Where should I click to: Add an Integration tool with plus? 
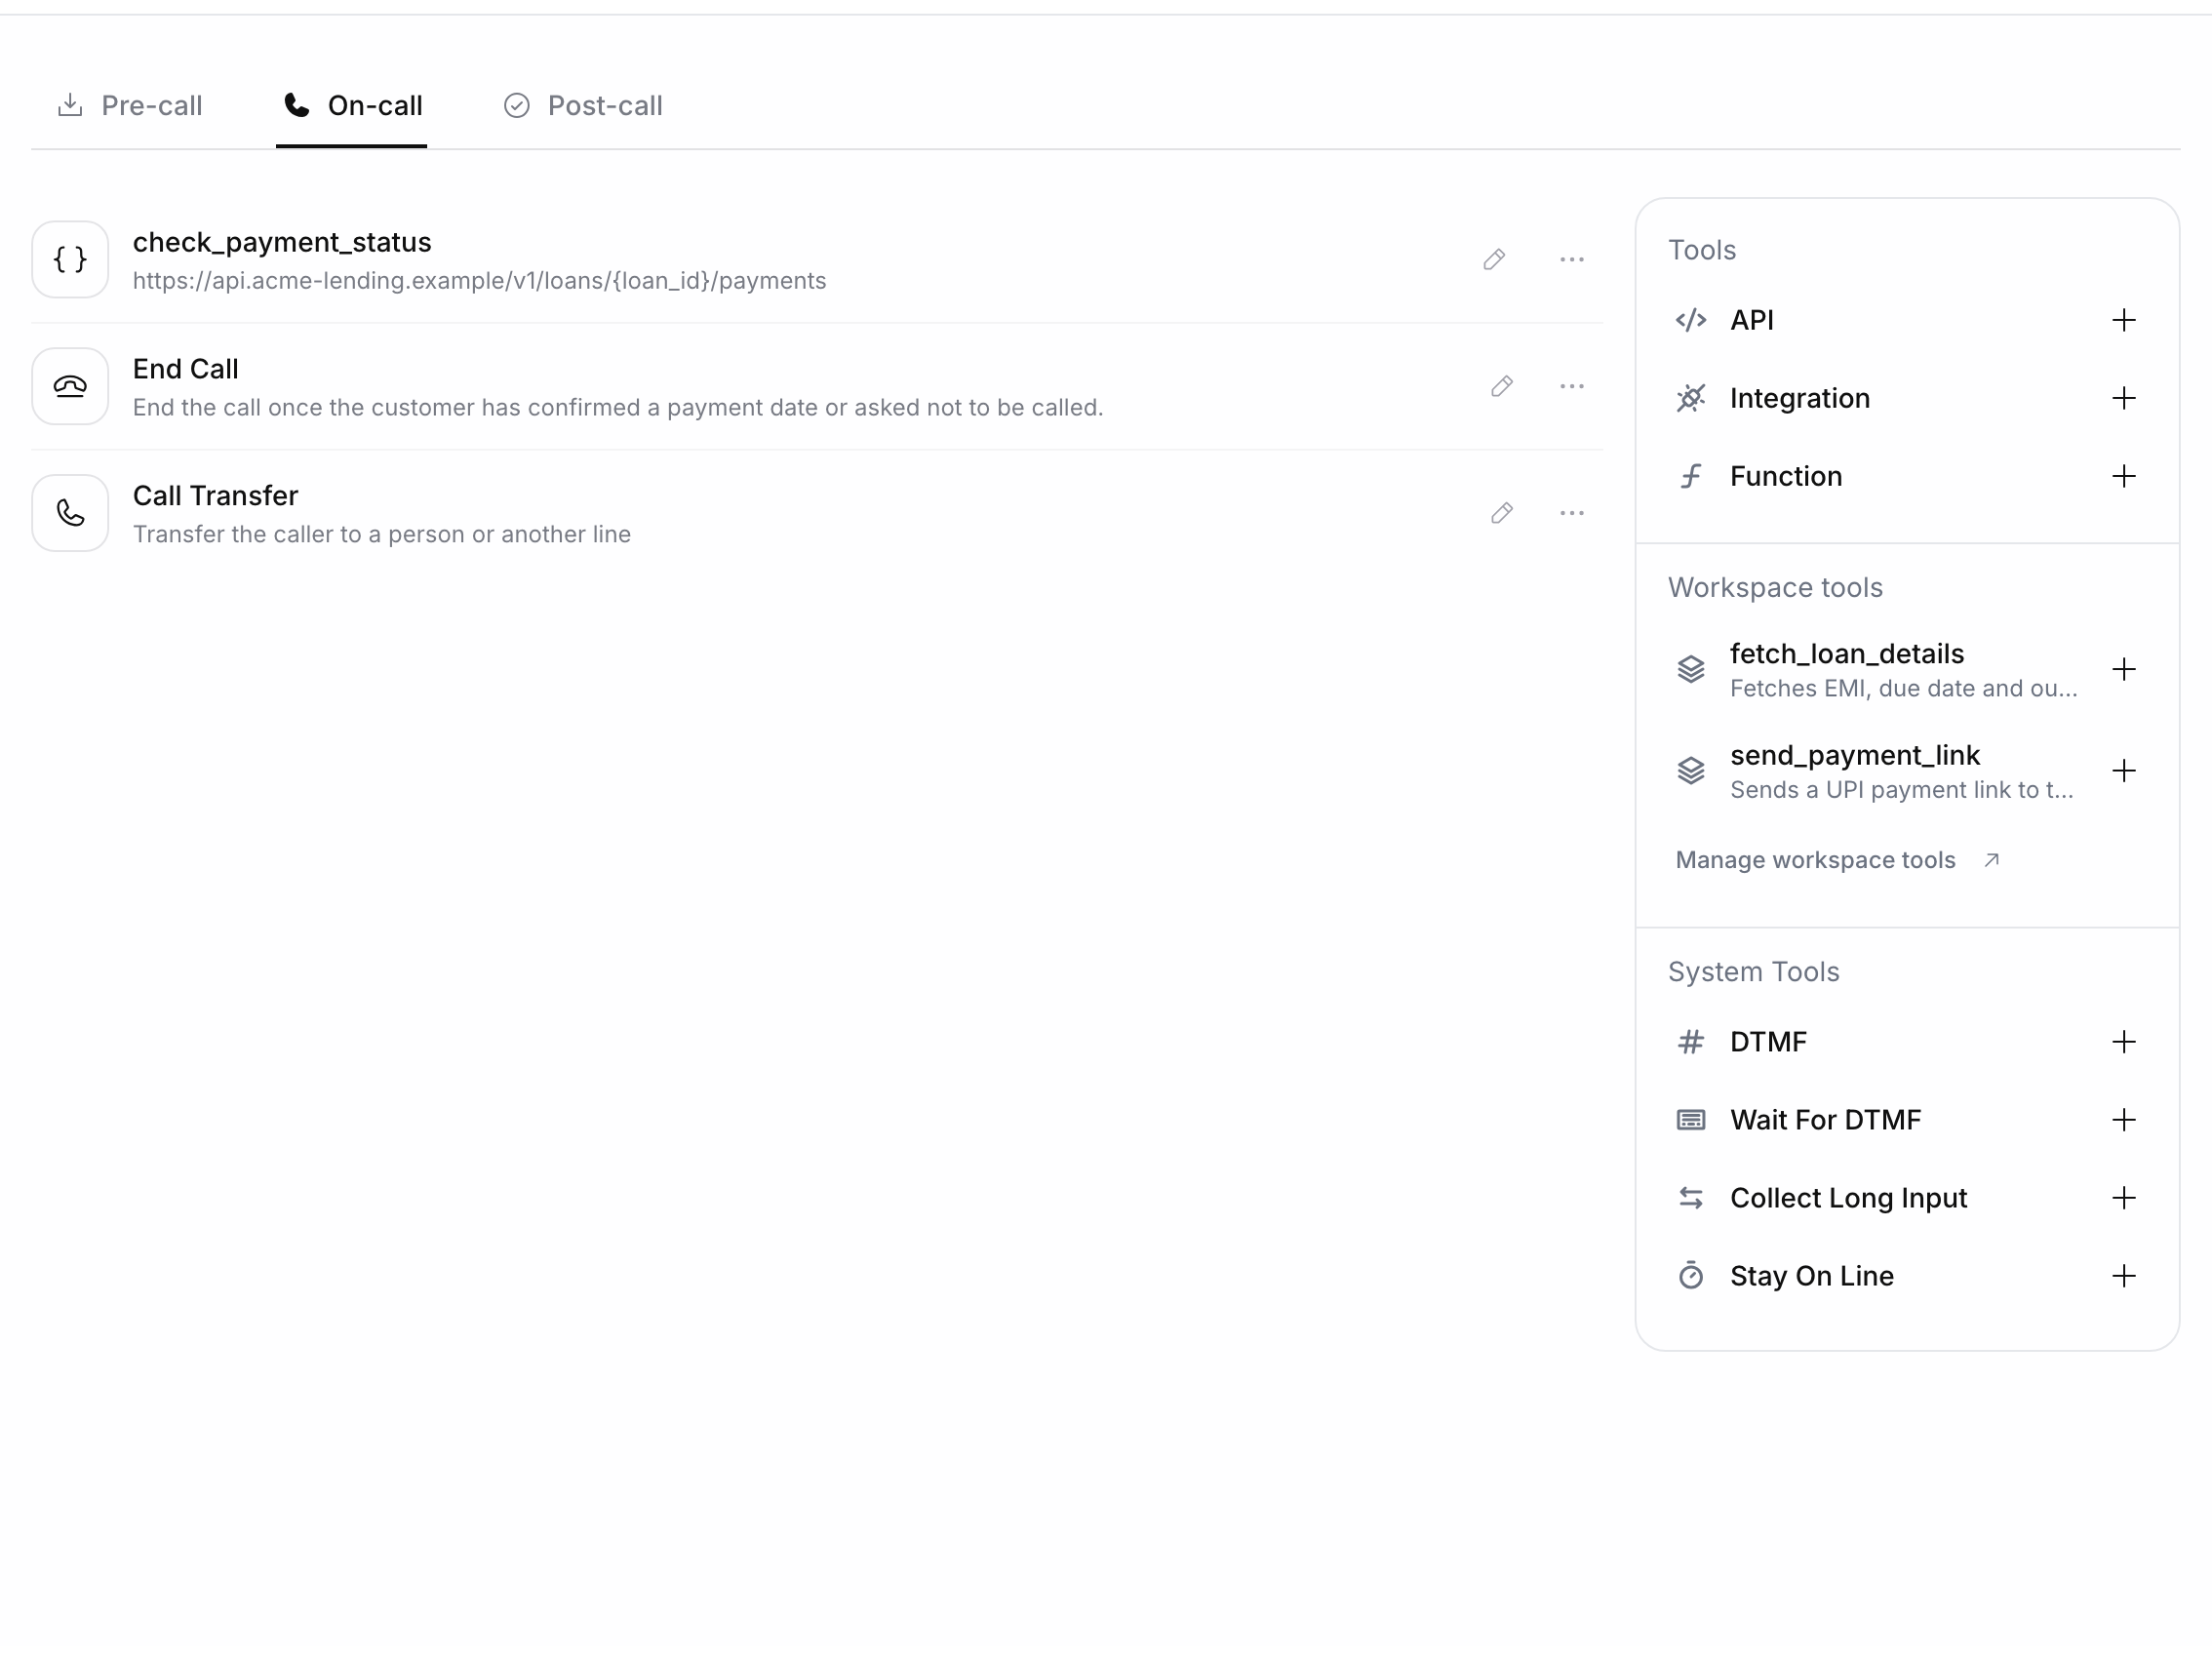tap(2124, 399)
